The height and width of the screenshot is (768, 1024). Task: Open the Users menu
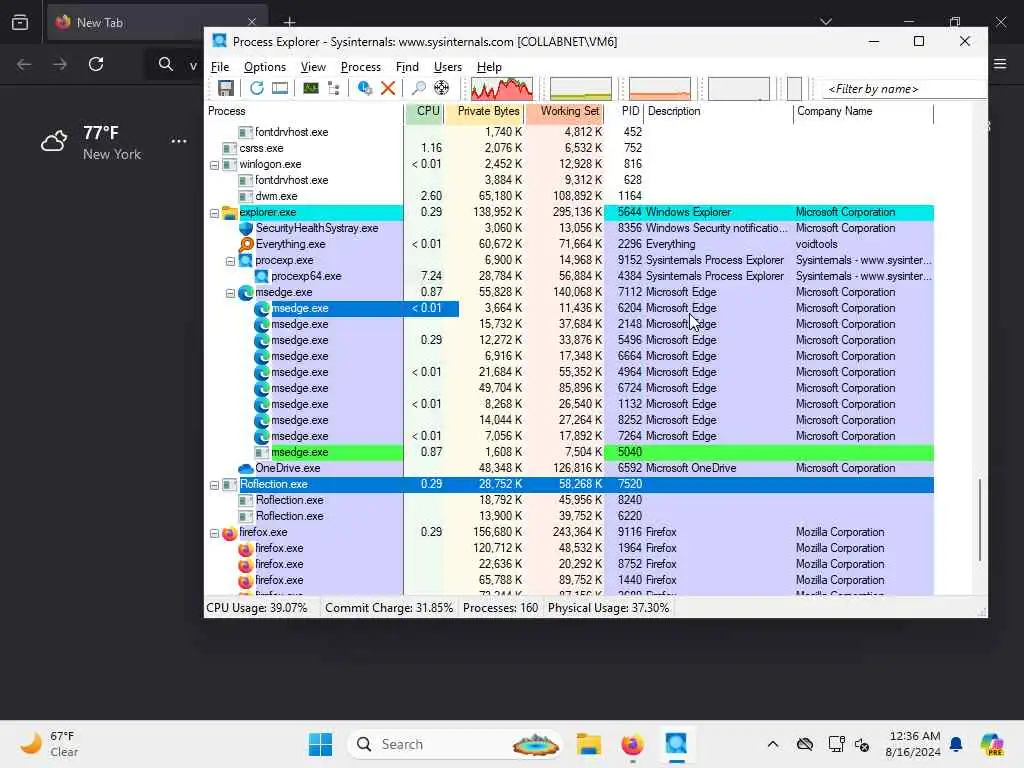(447, 67)
